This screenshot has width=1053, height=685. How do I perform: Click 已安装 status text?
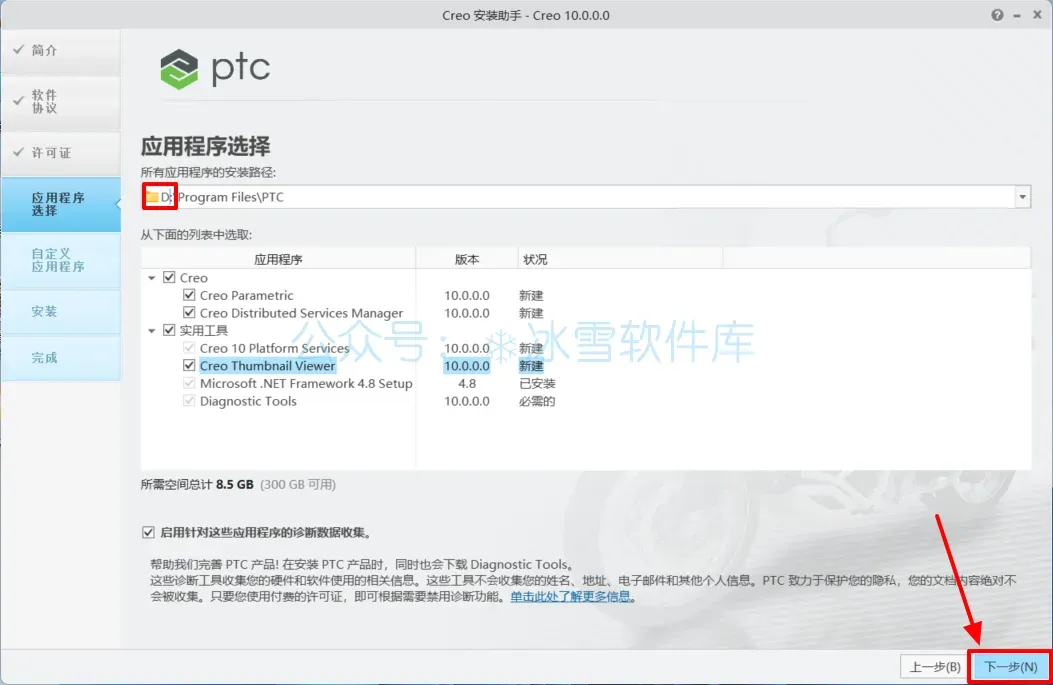coord(537,383)
